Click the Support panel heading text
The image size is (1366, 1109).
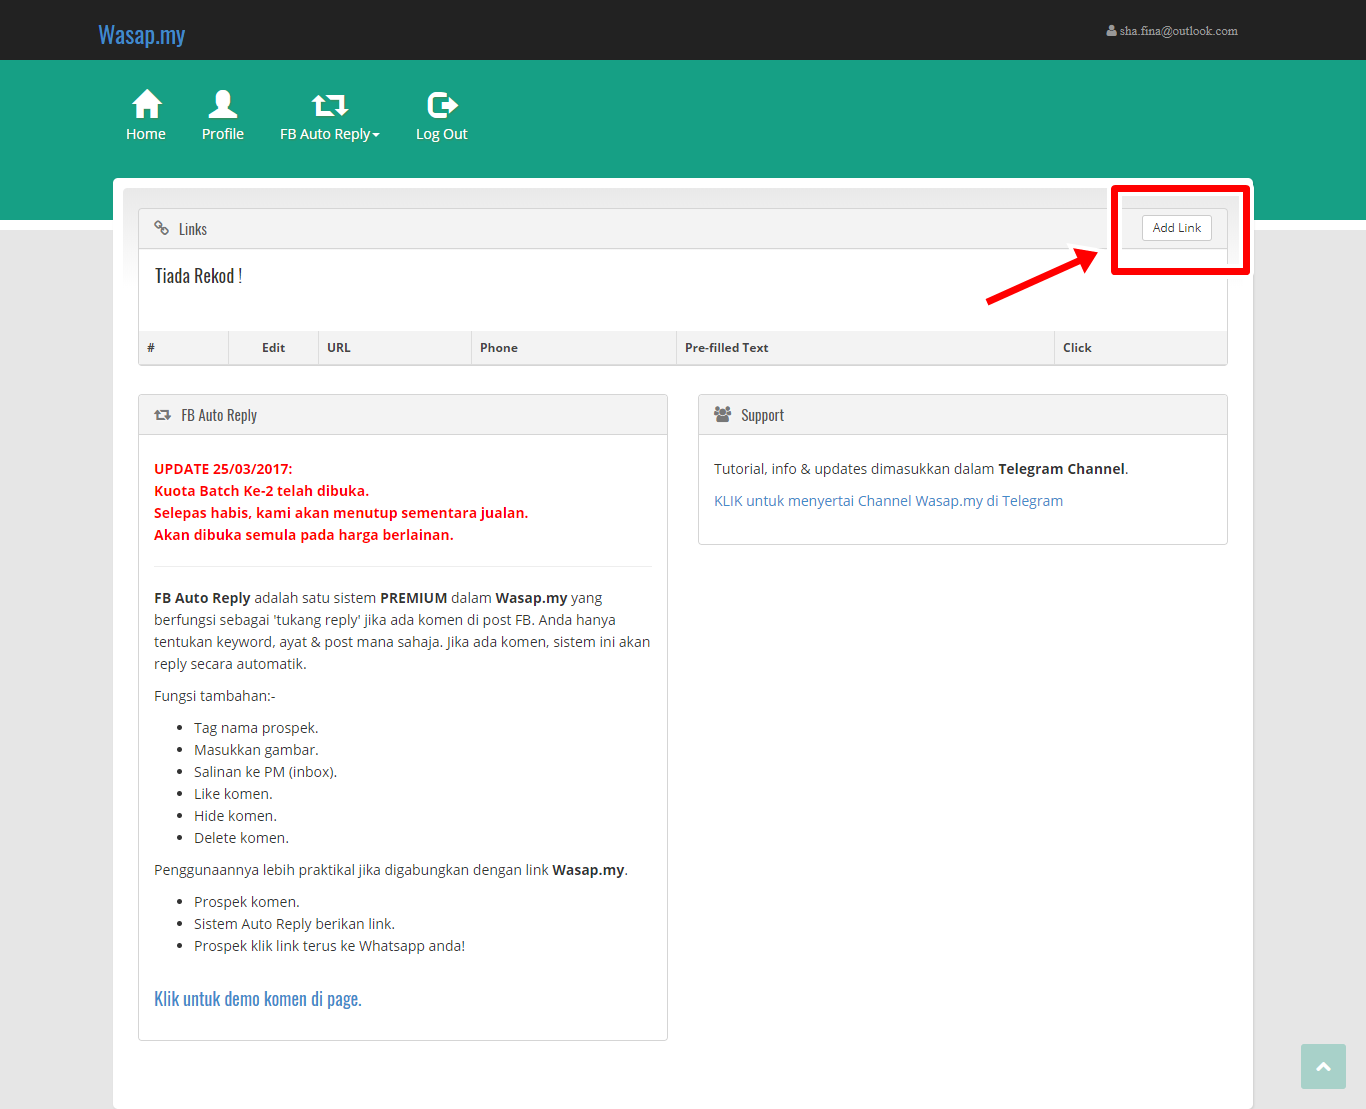coord(762,415)
